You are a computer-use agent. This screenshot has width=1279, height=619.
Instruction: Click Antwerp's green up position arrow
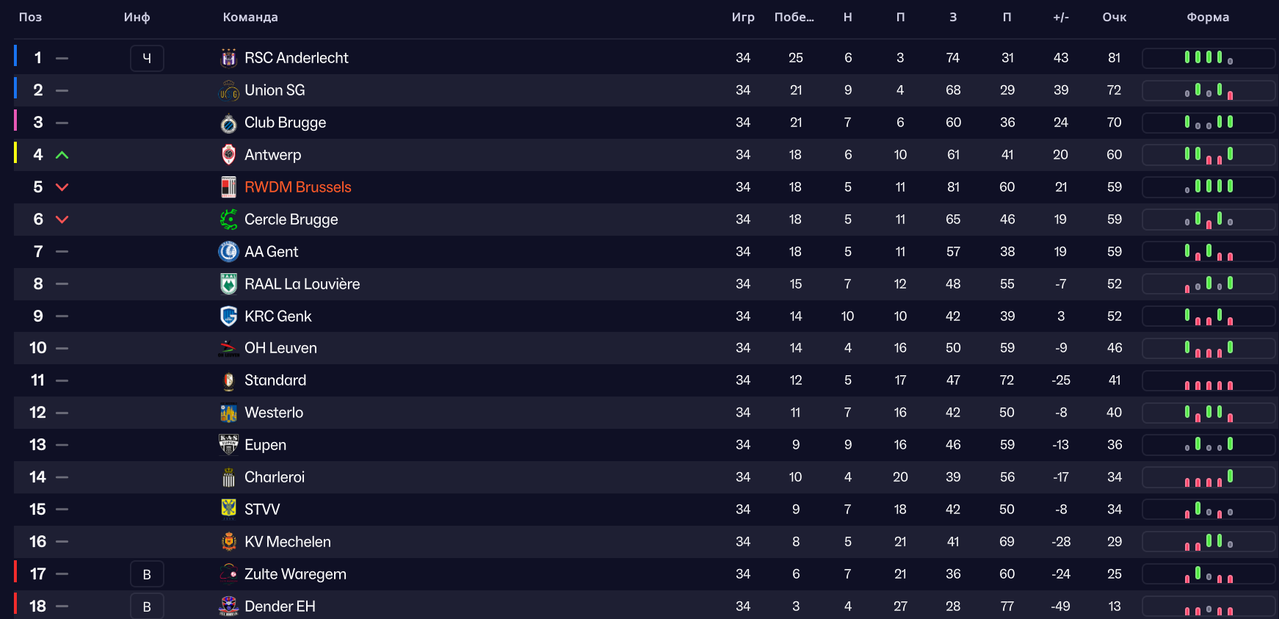[x=62, y=155]
